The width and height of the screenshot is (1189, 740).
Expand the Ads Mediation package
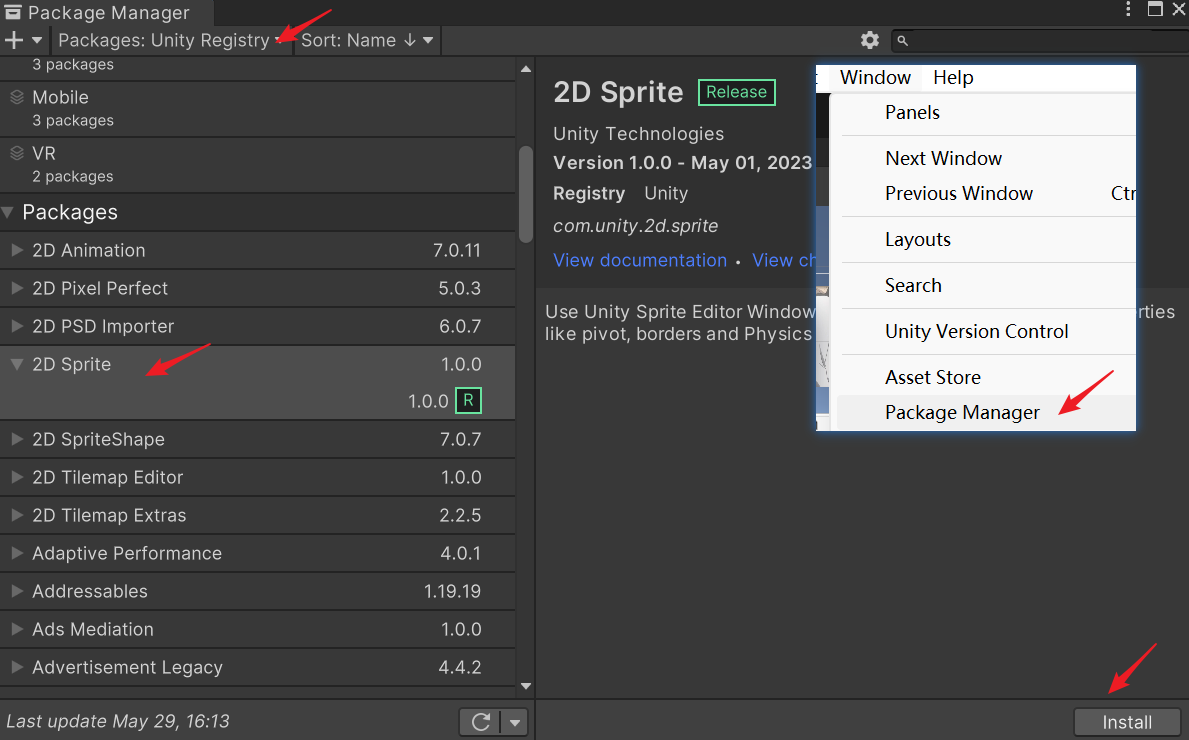(17, 629)
